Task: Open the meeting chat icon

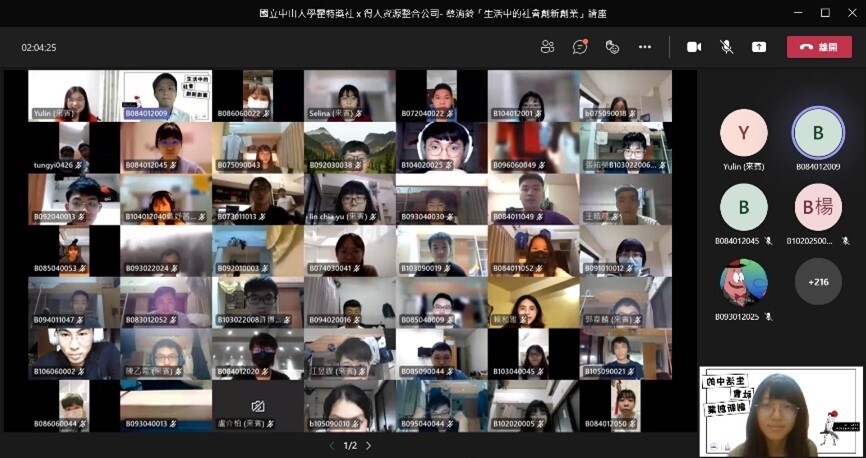Action: (x=580, y=47)
